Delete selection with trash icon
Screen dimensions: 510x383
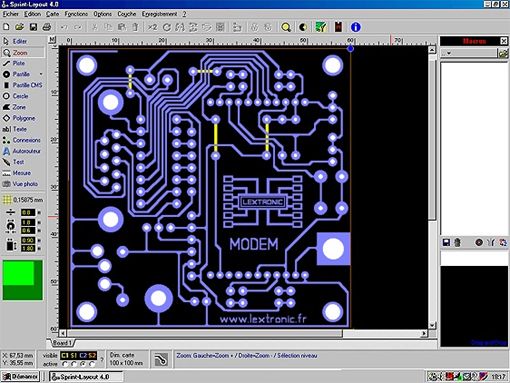[x=135, y=27]
